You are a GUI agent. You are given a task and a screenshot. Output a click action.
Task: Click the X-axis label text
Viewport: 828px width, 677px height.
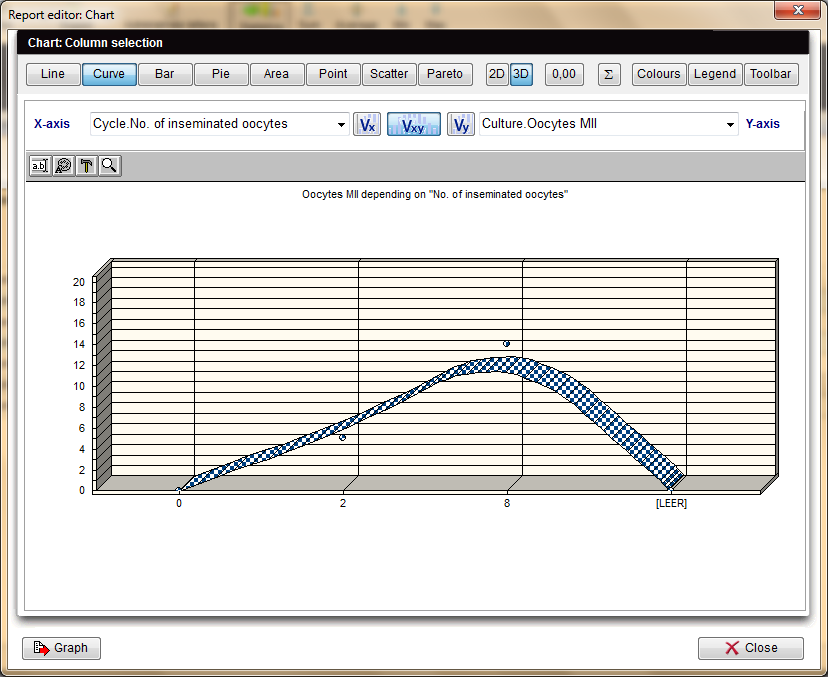click(52, 124)
